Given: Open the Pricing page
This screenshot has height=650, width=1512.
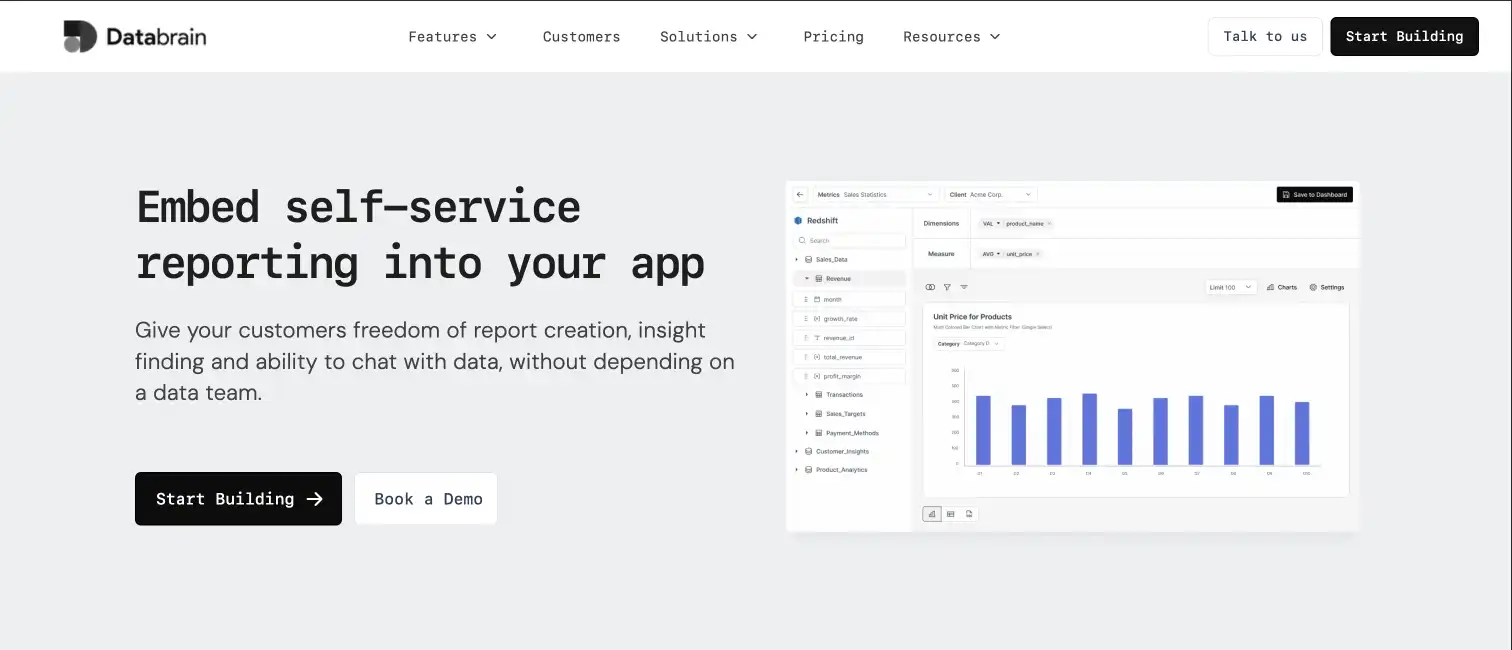Looking at the screenshot, I should [x=833, y=37].
